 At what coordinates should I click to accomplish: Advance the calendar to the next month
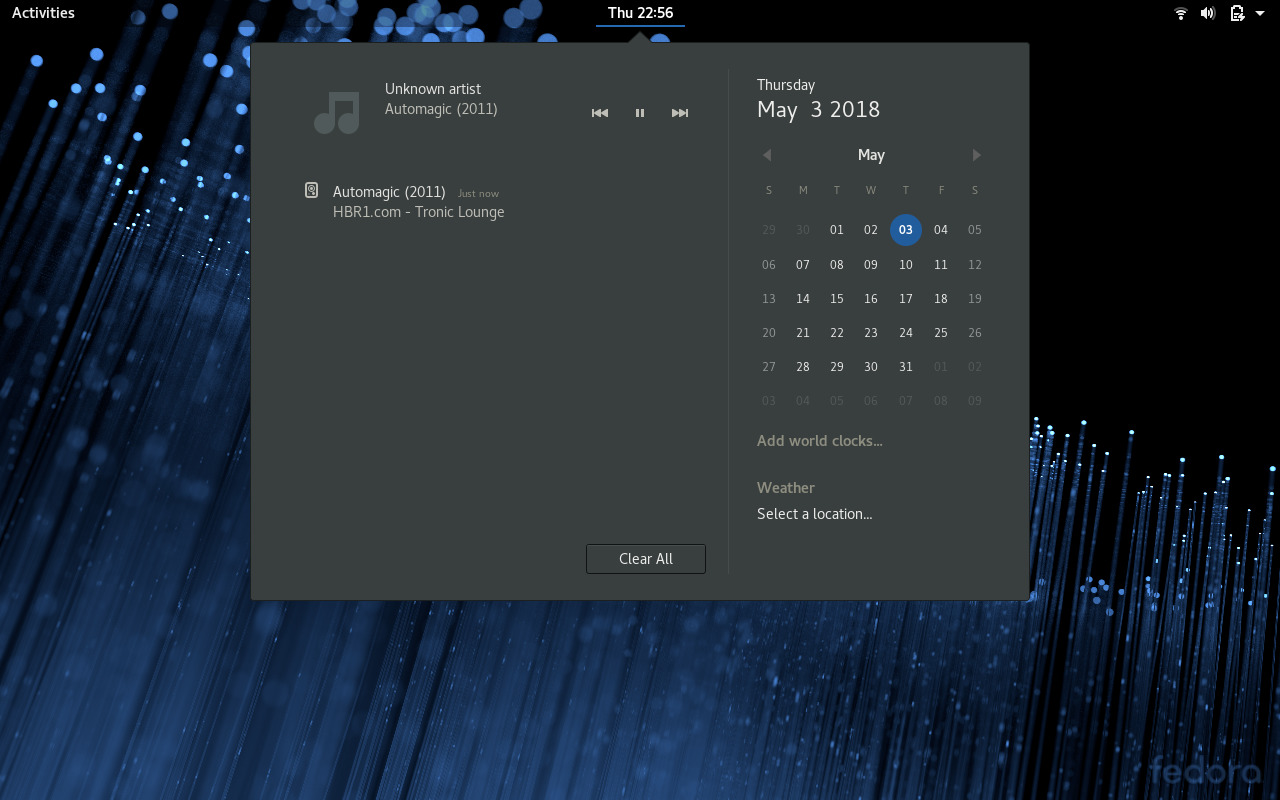tap(976, 155)
